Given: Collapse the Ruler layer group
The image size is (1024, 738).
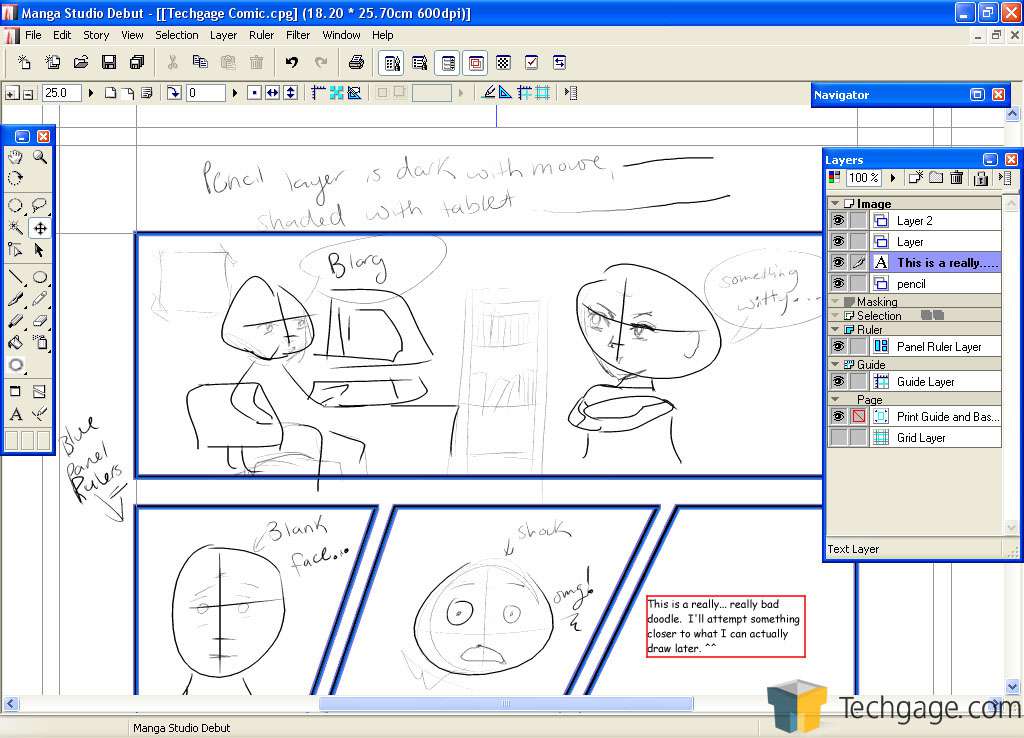Looking at the screenshot, I should pos(835,330).
